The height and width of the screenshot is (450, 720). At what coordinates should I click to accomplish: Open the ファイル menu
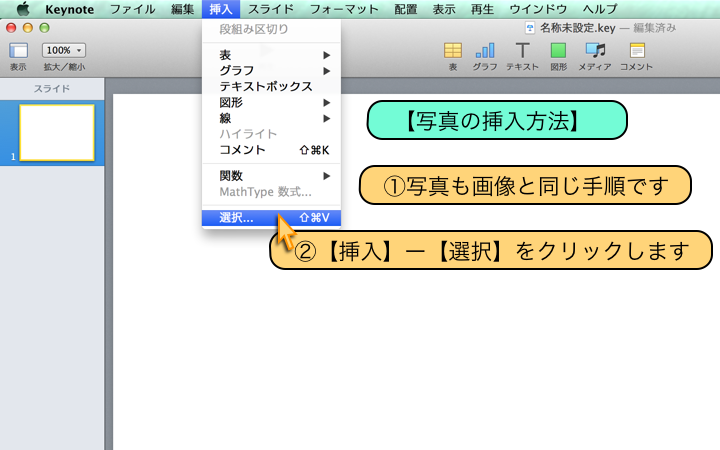pos(133,9)
